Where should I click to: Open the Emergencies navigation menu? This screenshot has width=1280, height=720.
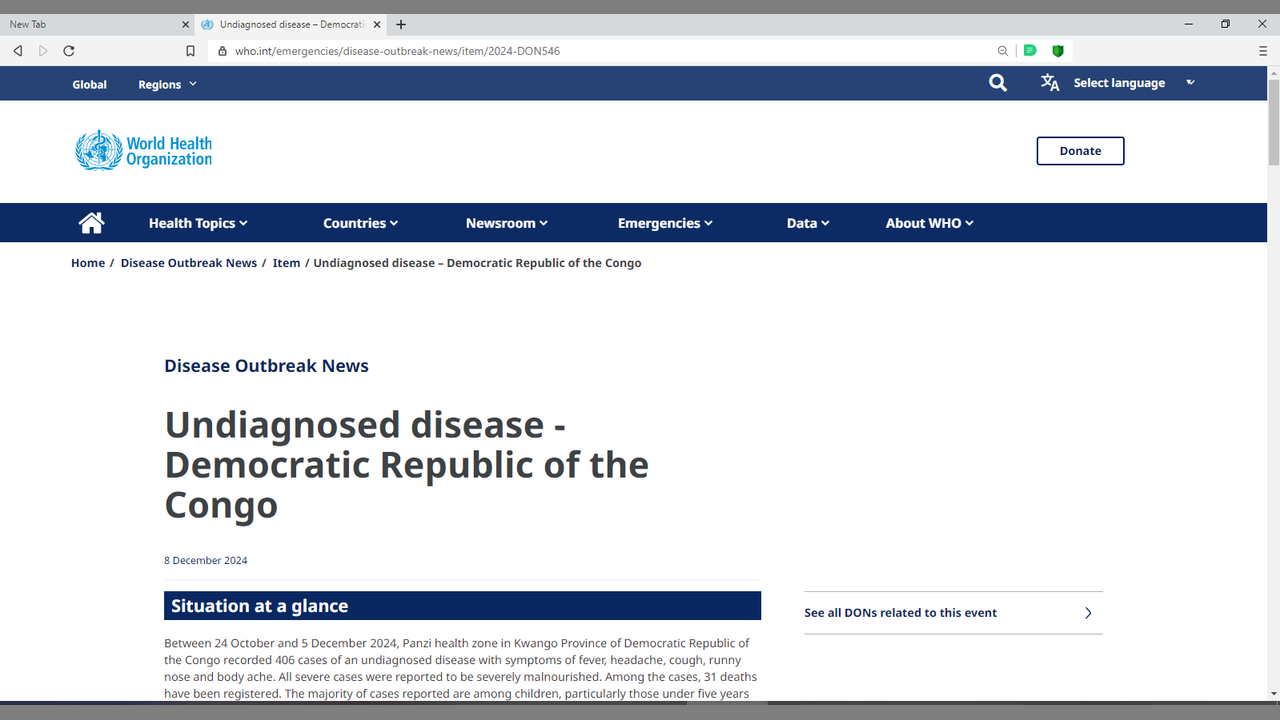[665, 223]
